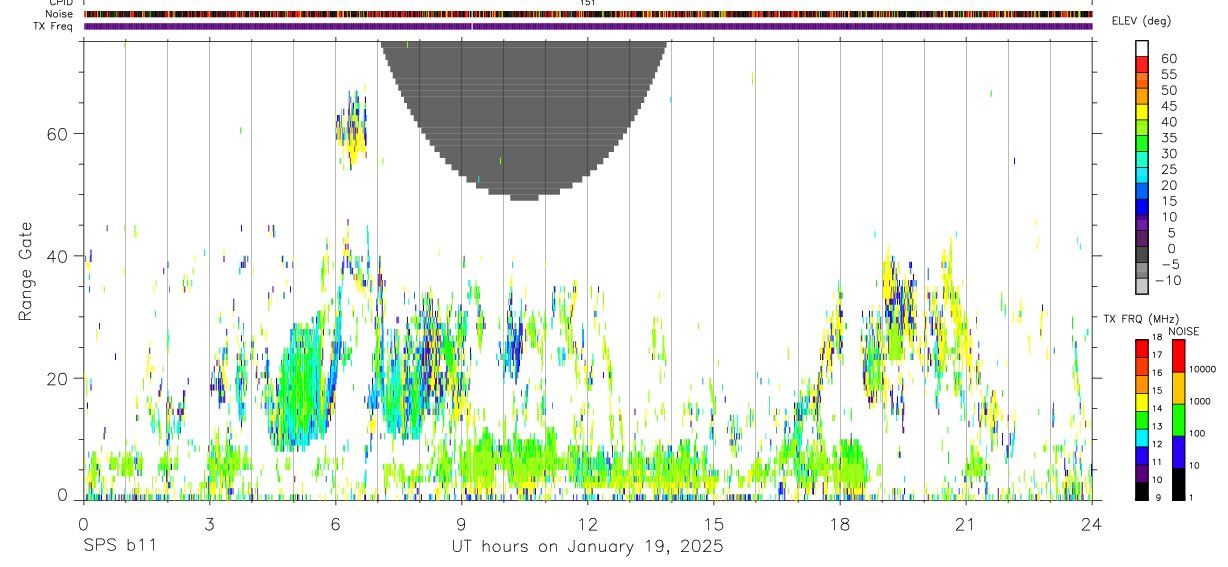Click the "1000" label on the NOISE scale
Image resolution: width=1228 pixels, height=567 pixels.
1201,402
